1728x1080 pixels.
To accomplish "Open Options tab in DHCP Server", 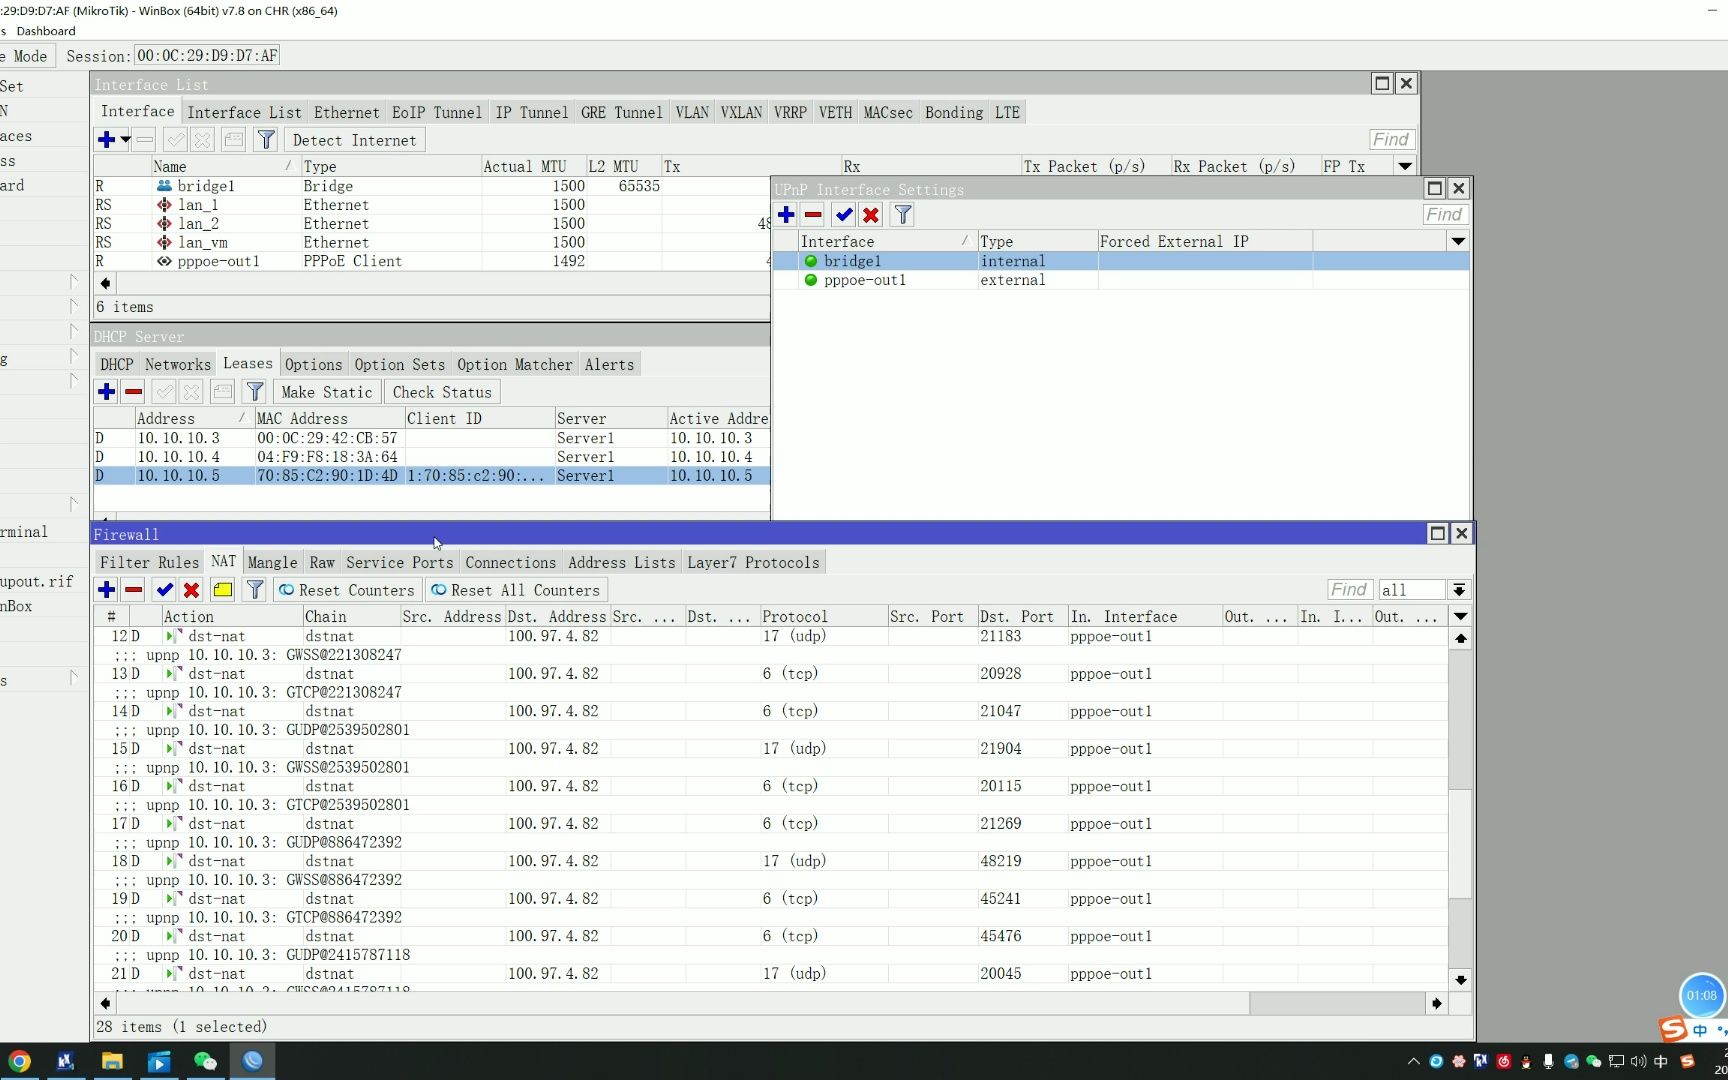I will [313, 364].
